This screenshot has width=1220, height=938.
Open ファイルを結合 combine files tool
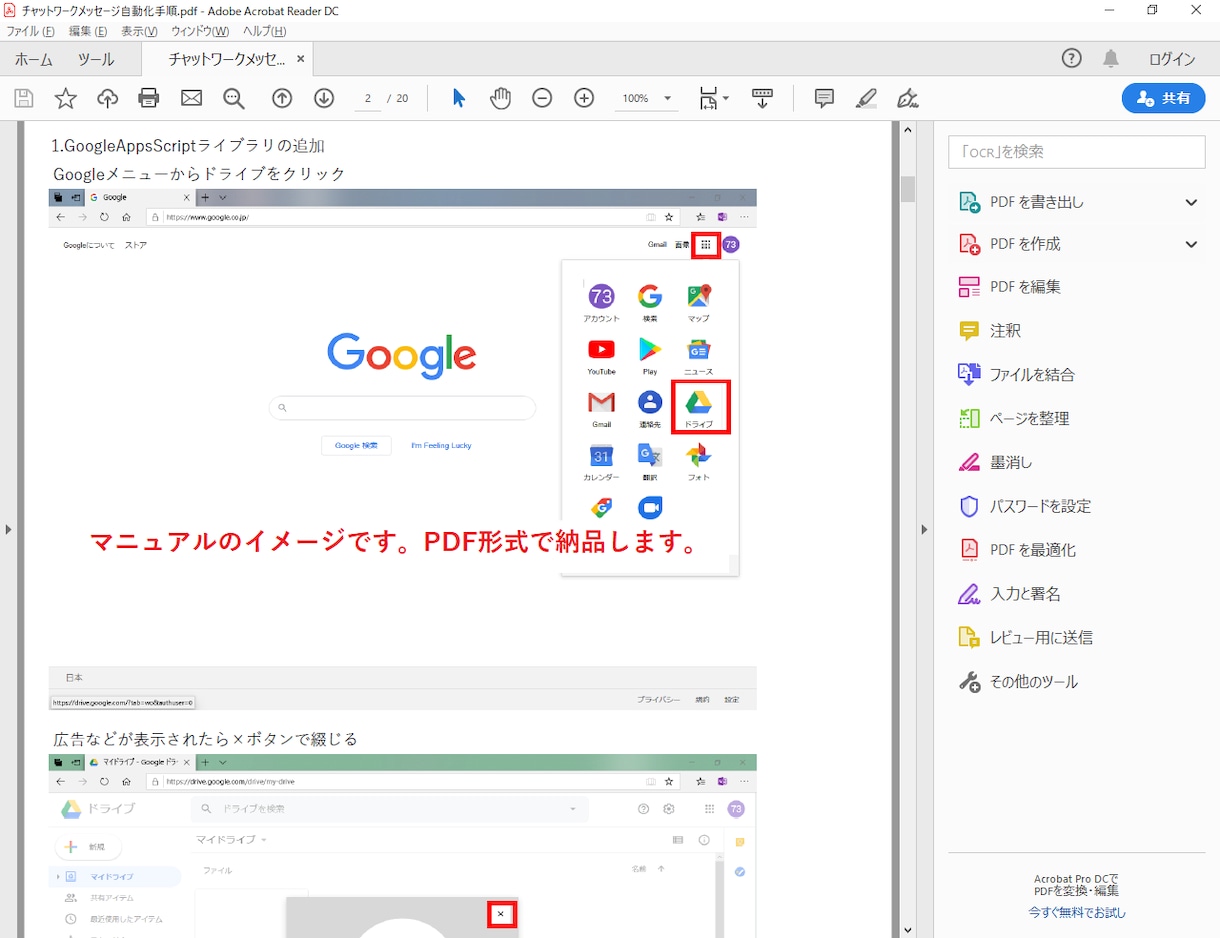1017,375
